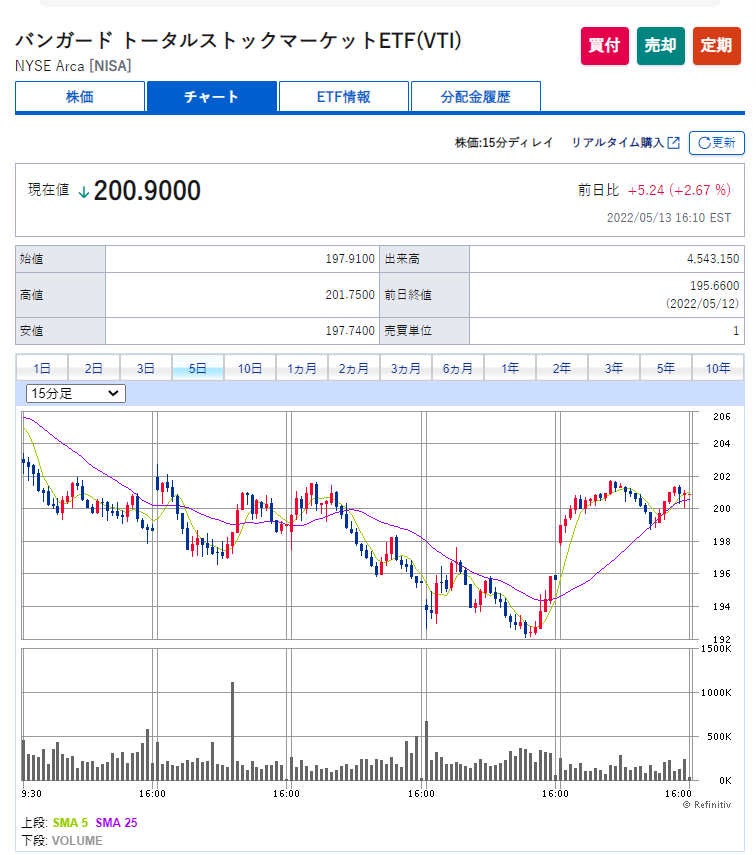The width and height of the screenshot is (756, 855).
Task: Select the 3カ月 chart period
Action: pyautogui.click(x=406, y=368)
